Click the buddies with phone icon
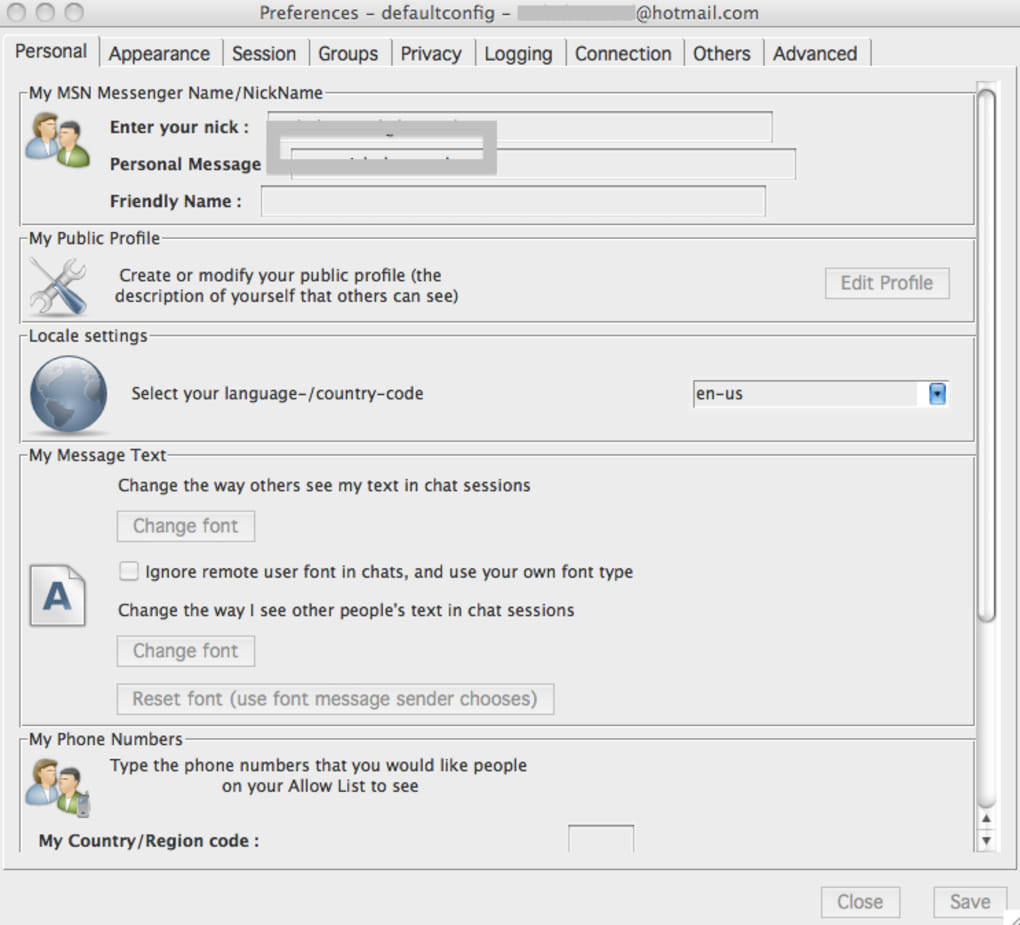 point(57,787)
